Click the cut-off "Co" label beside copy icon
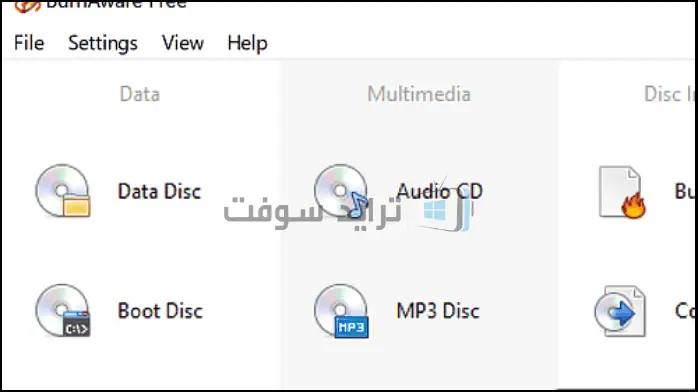The image size is (698, 392). (686, 311)
